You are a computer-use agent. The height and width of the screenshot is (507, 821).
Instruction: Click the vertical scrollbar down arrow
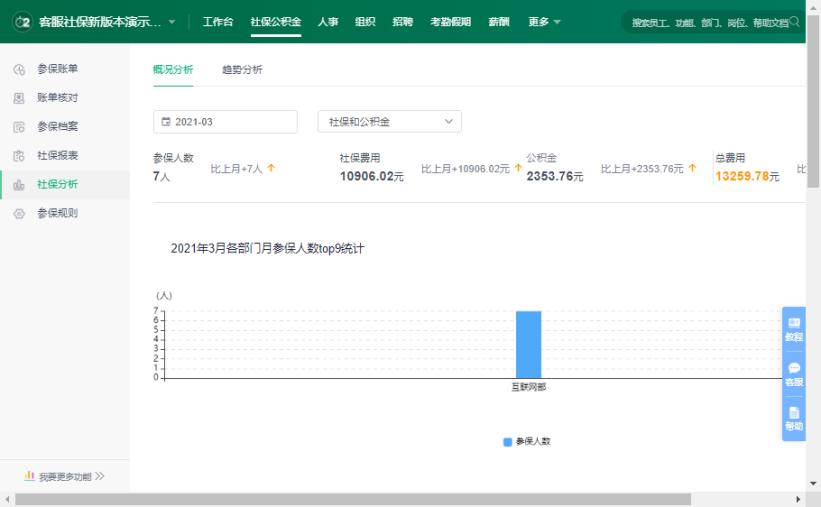click(x=813, y=483)
